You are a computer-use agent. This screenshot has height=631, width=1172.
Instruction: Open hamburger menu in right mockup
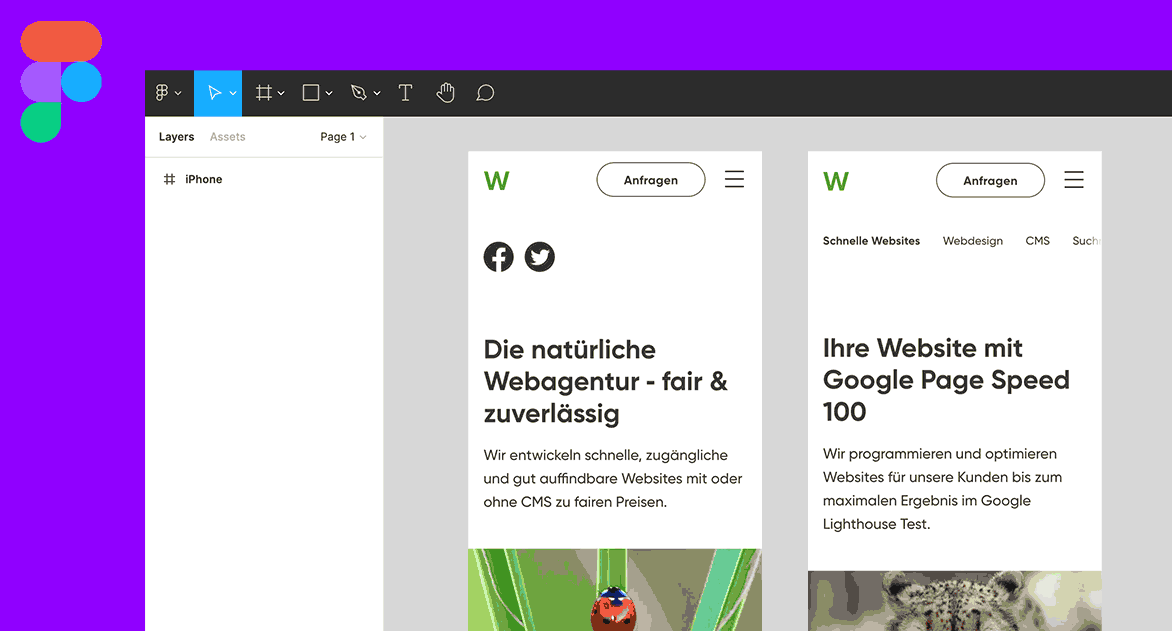point(1074,179)
